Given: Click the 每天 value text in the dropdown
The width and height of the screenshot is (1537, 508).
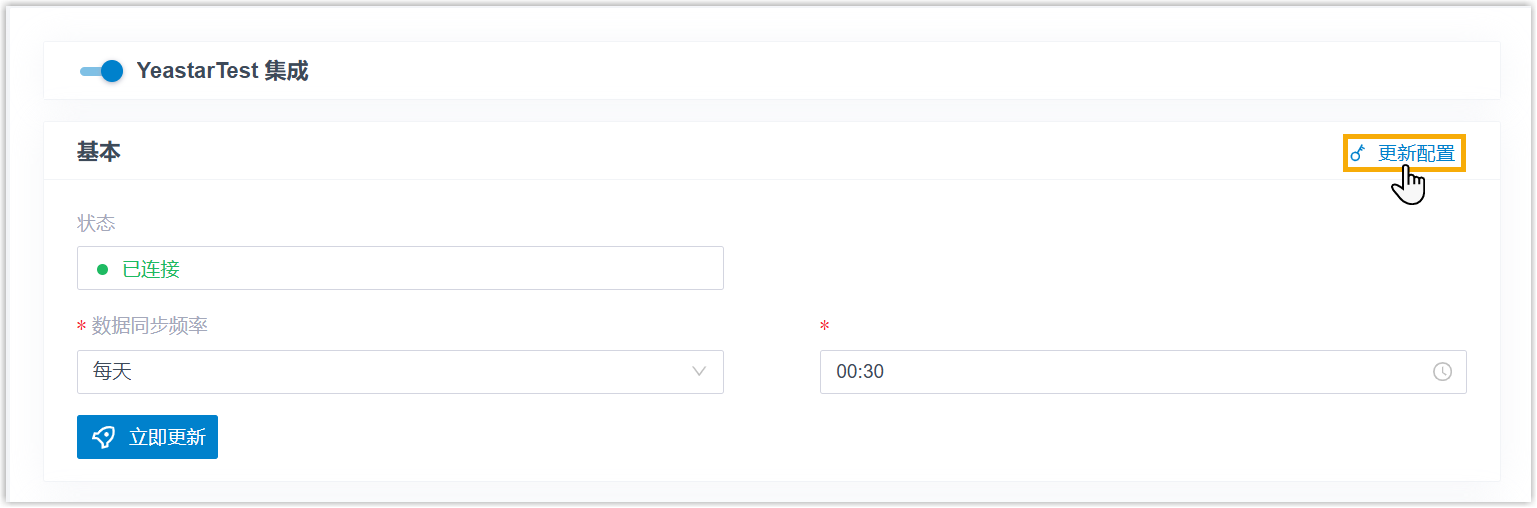Looking at the screenshot, I should 113,372.
